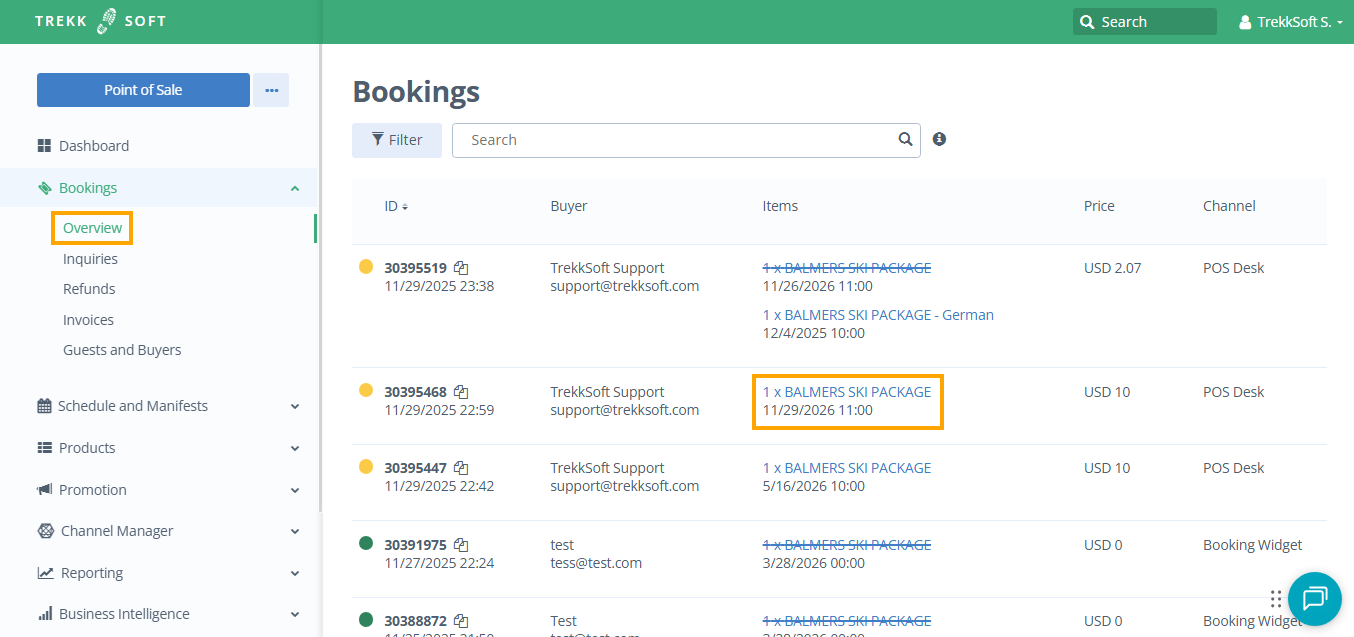The image size is (1354, 637).
Task: Click the info icon beside search field
Action: [x=939, y=140]
